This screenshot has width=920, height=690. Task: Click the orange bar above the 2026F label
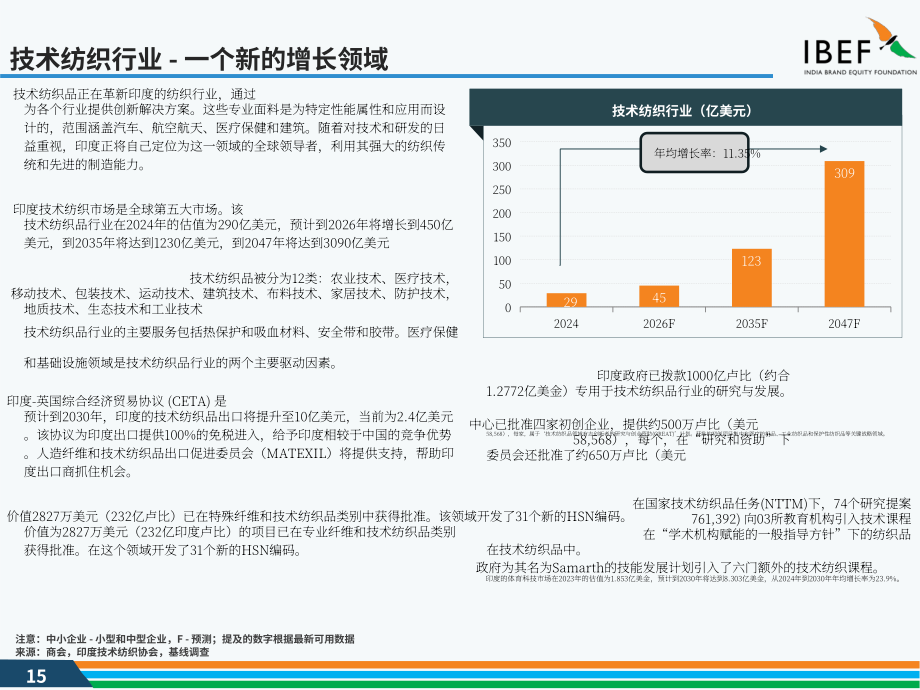[x=659, y=296]
